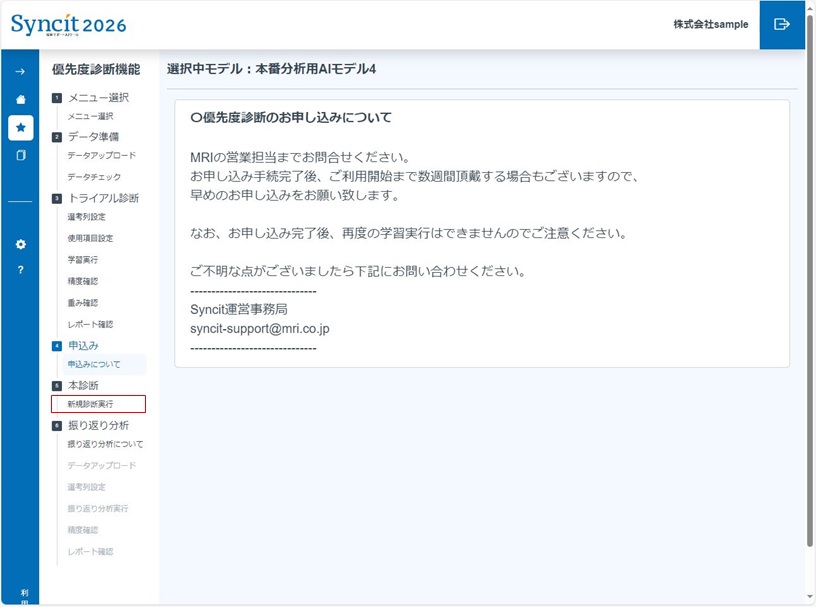This screenshot has height=607, width=816.
Task: Click the sidebar collapse arrow icon
Action: pyautogui.click(x=20, y=72)
